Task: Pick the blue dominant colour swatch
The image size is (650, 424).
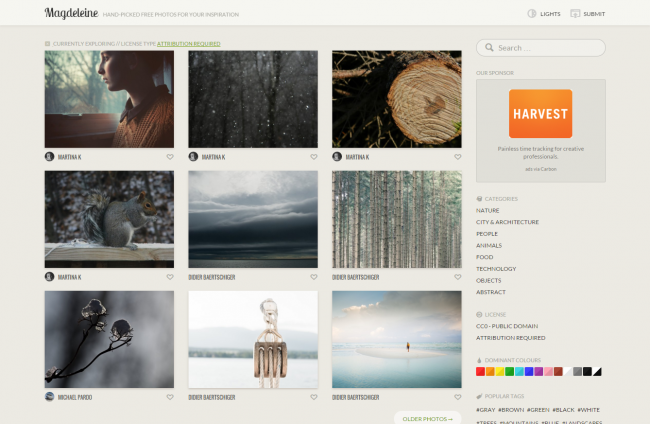Action: pos(529,371)
